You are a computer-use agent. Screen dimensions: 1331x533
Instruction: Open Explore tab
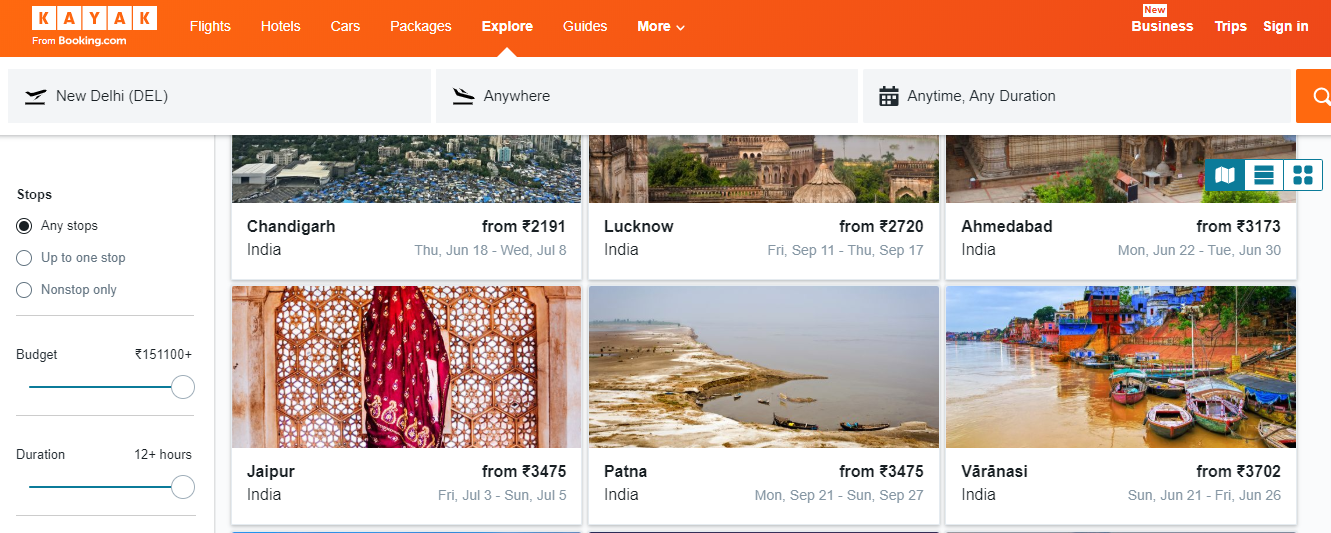pyautogui.click(x=507, y=26)
